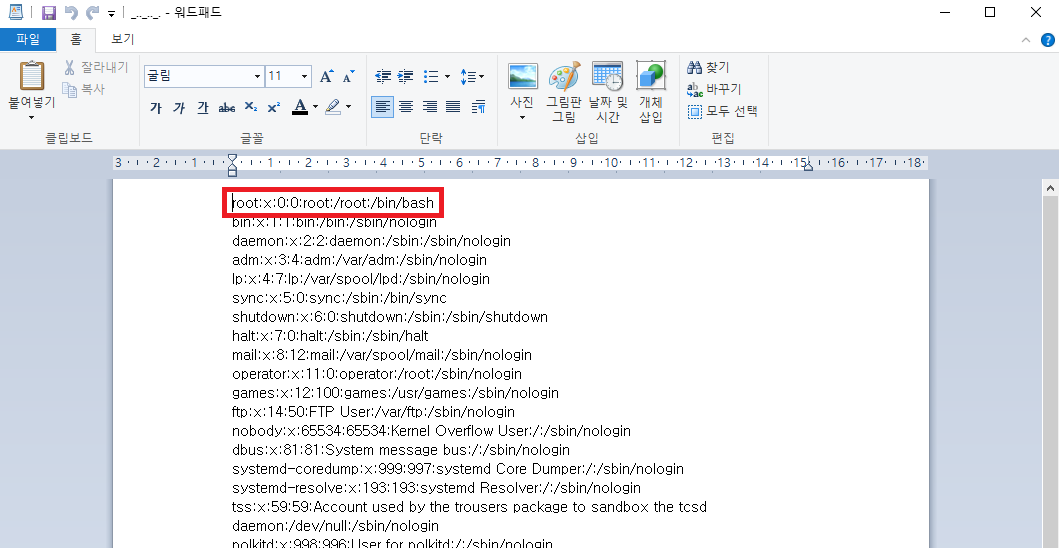
Task: Toggle subscript X₂ formatting
Action: 251,107
